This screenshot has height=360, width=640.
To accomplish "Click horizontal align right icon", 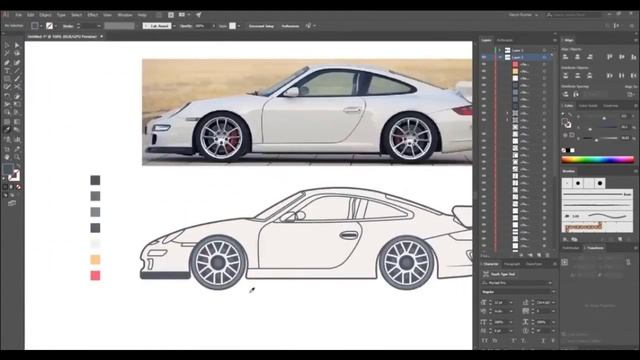I will [589, 57].
